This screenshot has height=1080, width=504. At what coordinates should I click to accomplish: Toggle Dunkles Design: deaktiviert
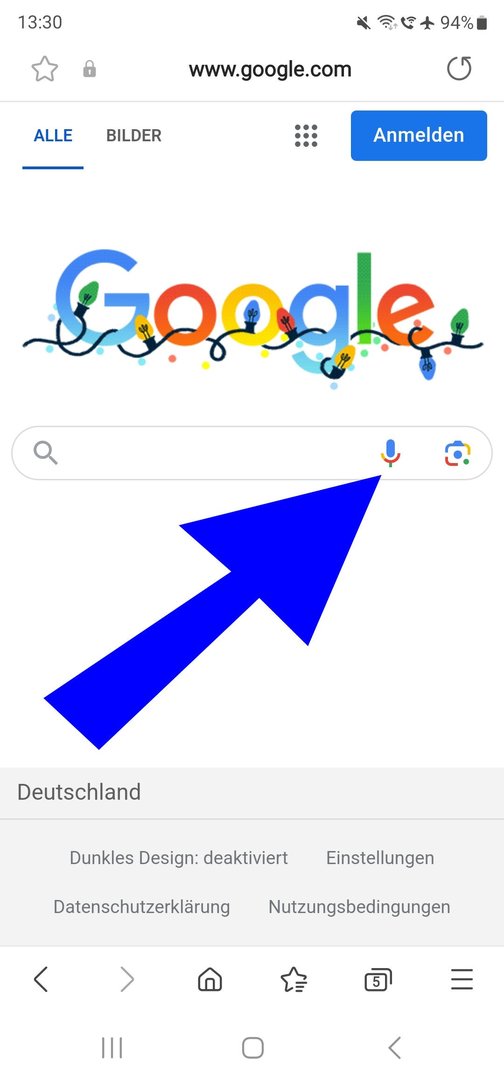coord(179,858)
